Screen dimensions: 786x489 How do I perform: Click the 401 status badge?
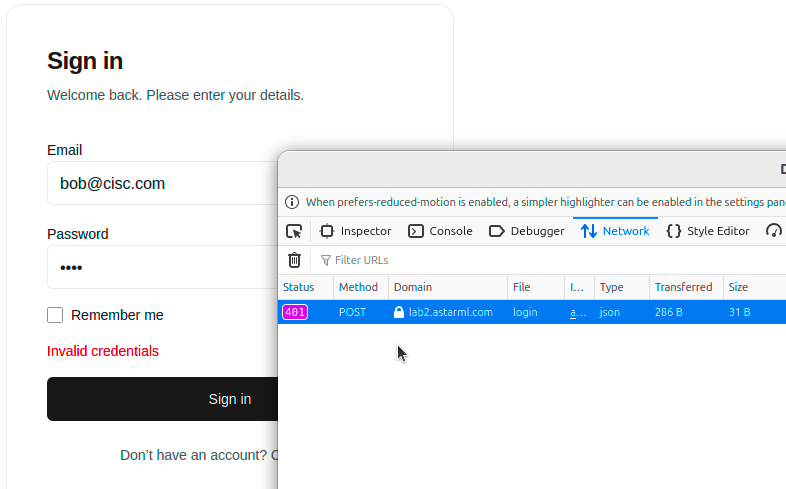point(295,312)
